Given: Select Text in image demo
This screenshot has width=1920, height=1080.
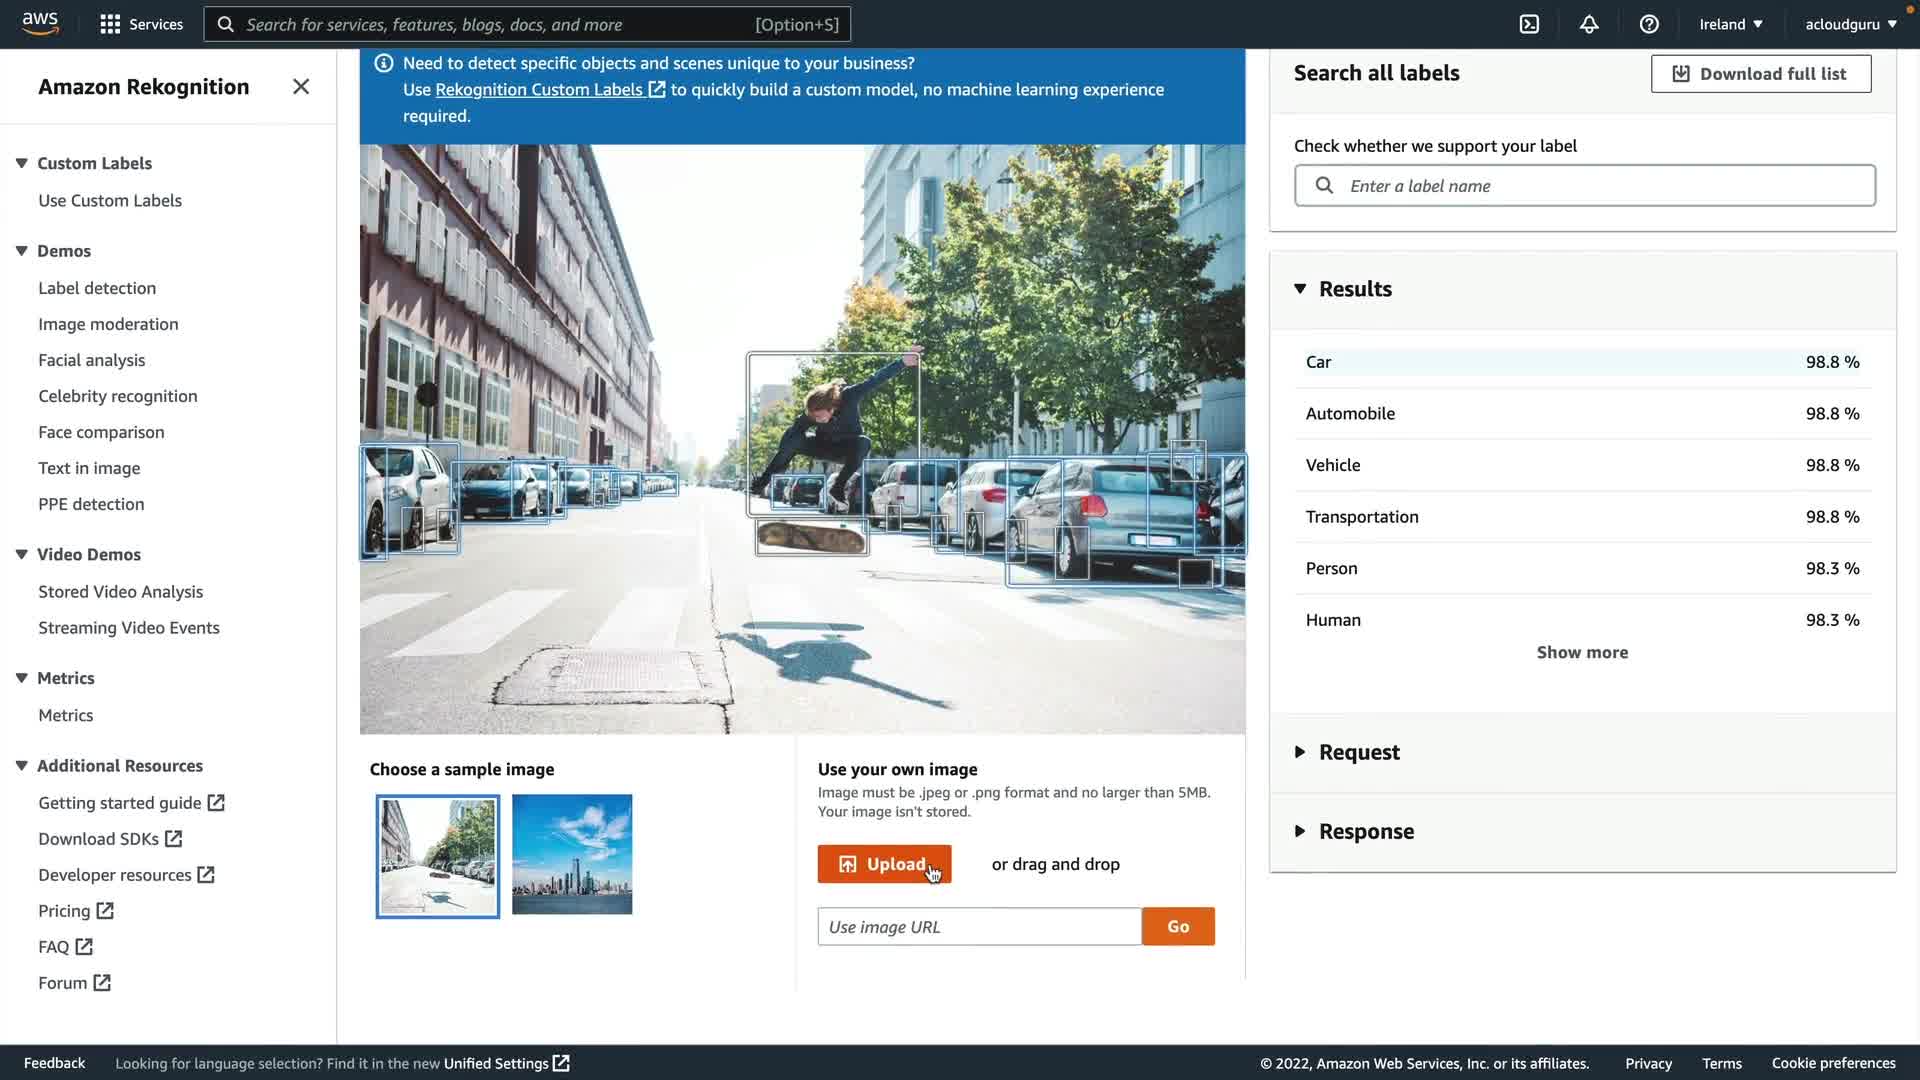Looking at the screenshot, I should (89, 468).
